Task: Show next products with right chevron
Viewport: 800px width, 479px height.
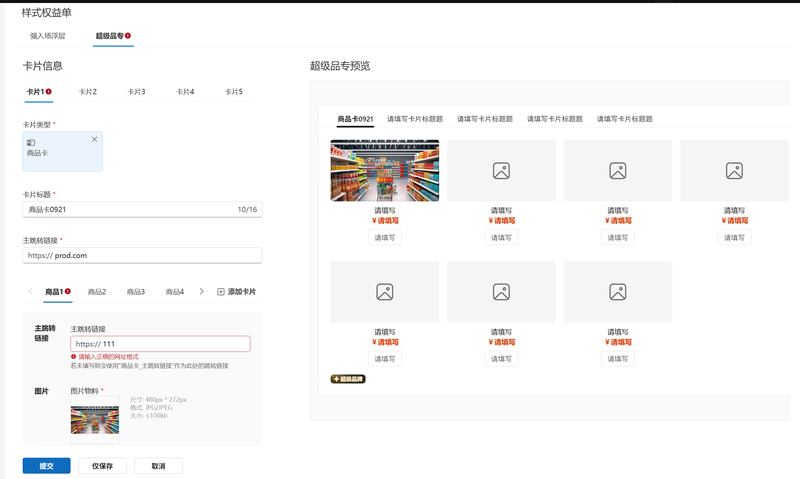Action: coord(202,291)
